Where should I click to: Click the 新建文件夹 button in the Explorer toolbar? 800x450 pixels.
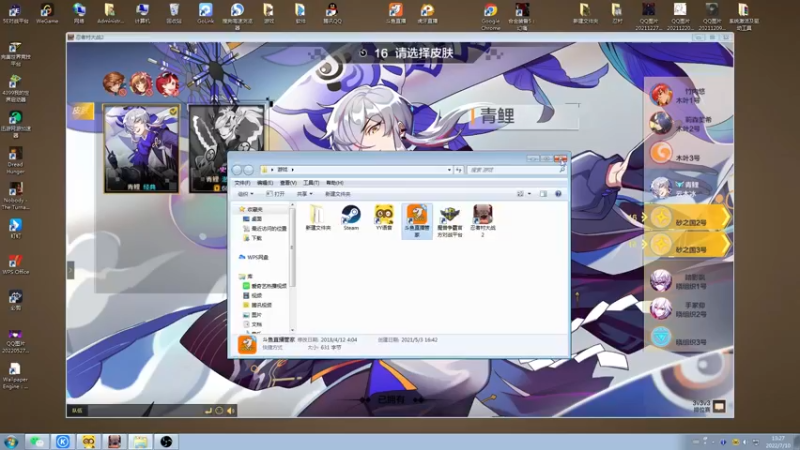click(x=338, y=194)
